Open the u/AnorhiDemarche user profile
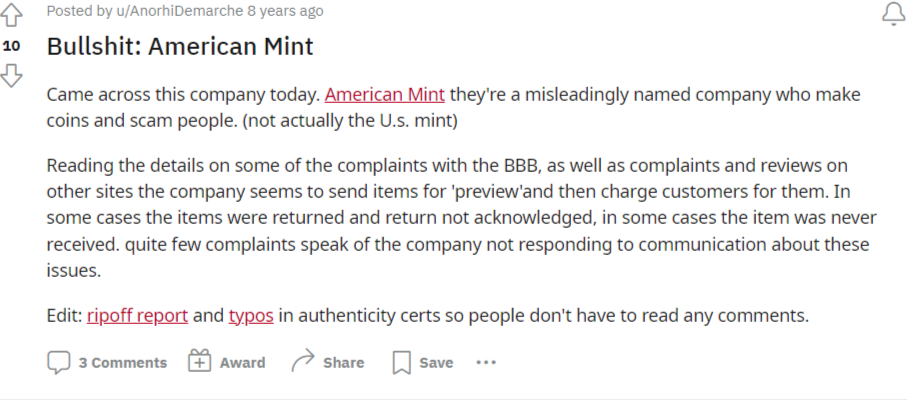Image resolution: width=907 pixels, height=400 pixels. click(x=178, y=11)
